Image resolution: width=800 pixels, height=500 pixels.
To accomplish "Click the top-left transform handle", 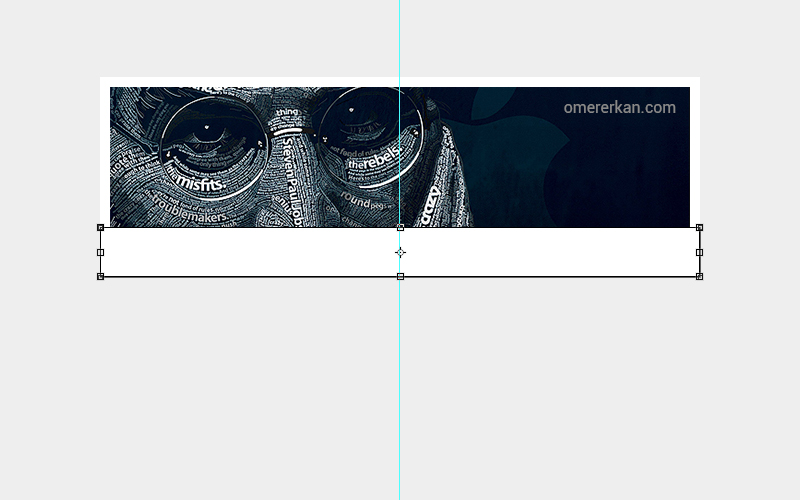I will 100,228.
